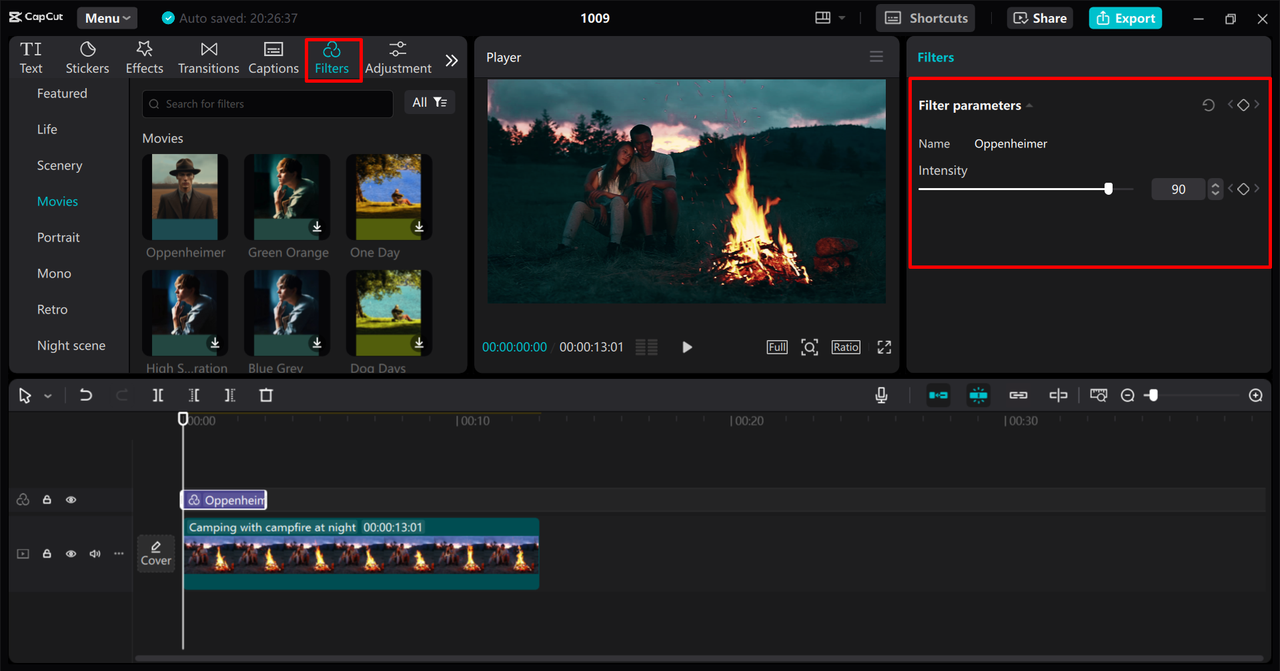Select the Dog Days filter thumbnail
Viewport: 1280px width, 671px height.
389,312
